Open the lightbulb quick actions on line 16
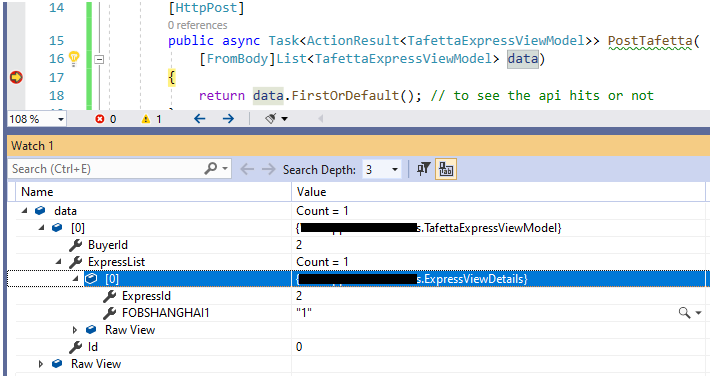711x376 pixels. click(74, 59)
